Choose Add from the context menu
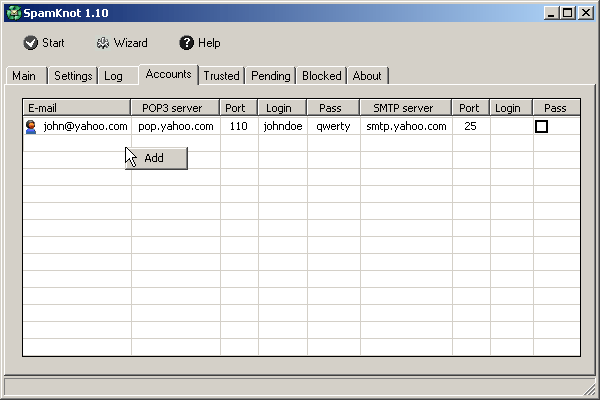Image resolution: width=600 pixels, height=400 pixels. pyautogui.click(x=156, y=158)
